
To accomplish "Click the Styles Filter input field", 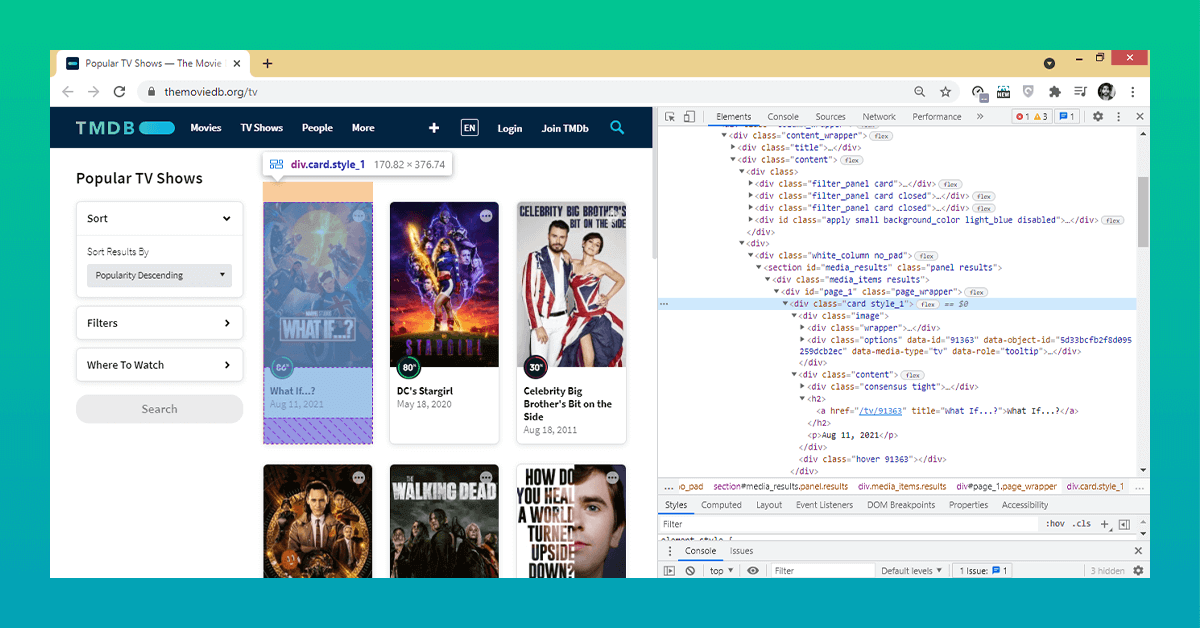I will pyautogui.click(x=848, y=524).
